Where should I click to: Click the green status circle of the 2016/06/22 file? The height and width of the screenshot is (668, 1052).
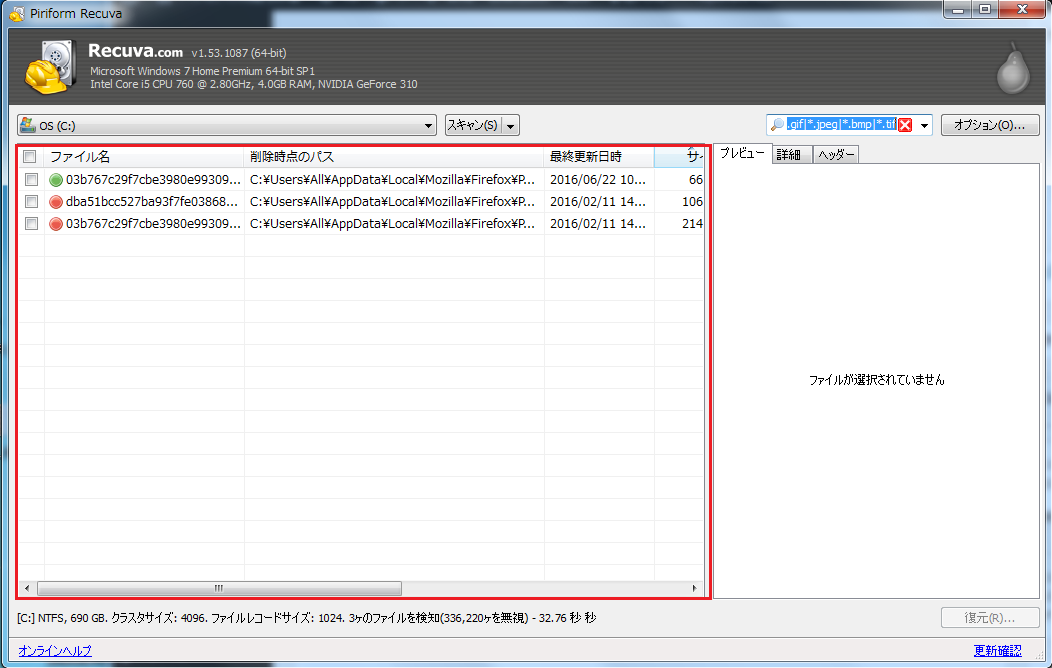tap(56, 180)
